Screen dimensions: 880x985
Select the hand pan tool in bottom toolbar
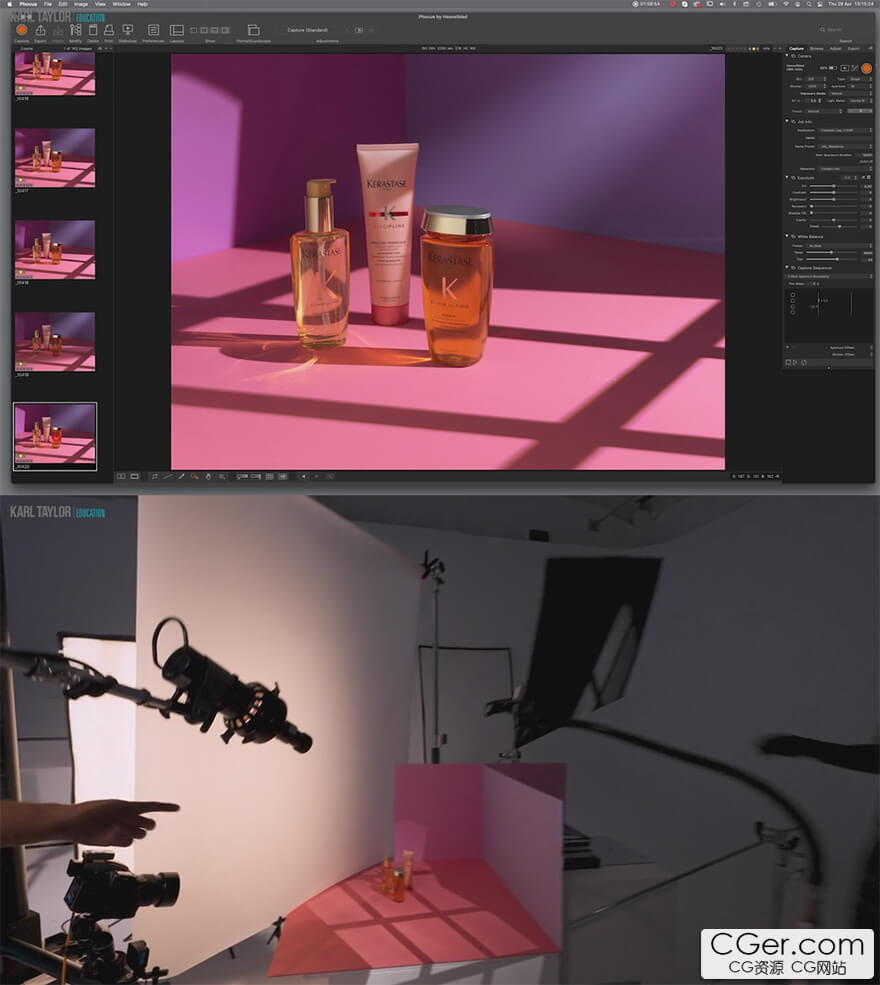(209, 477)
